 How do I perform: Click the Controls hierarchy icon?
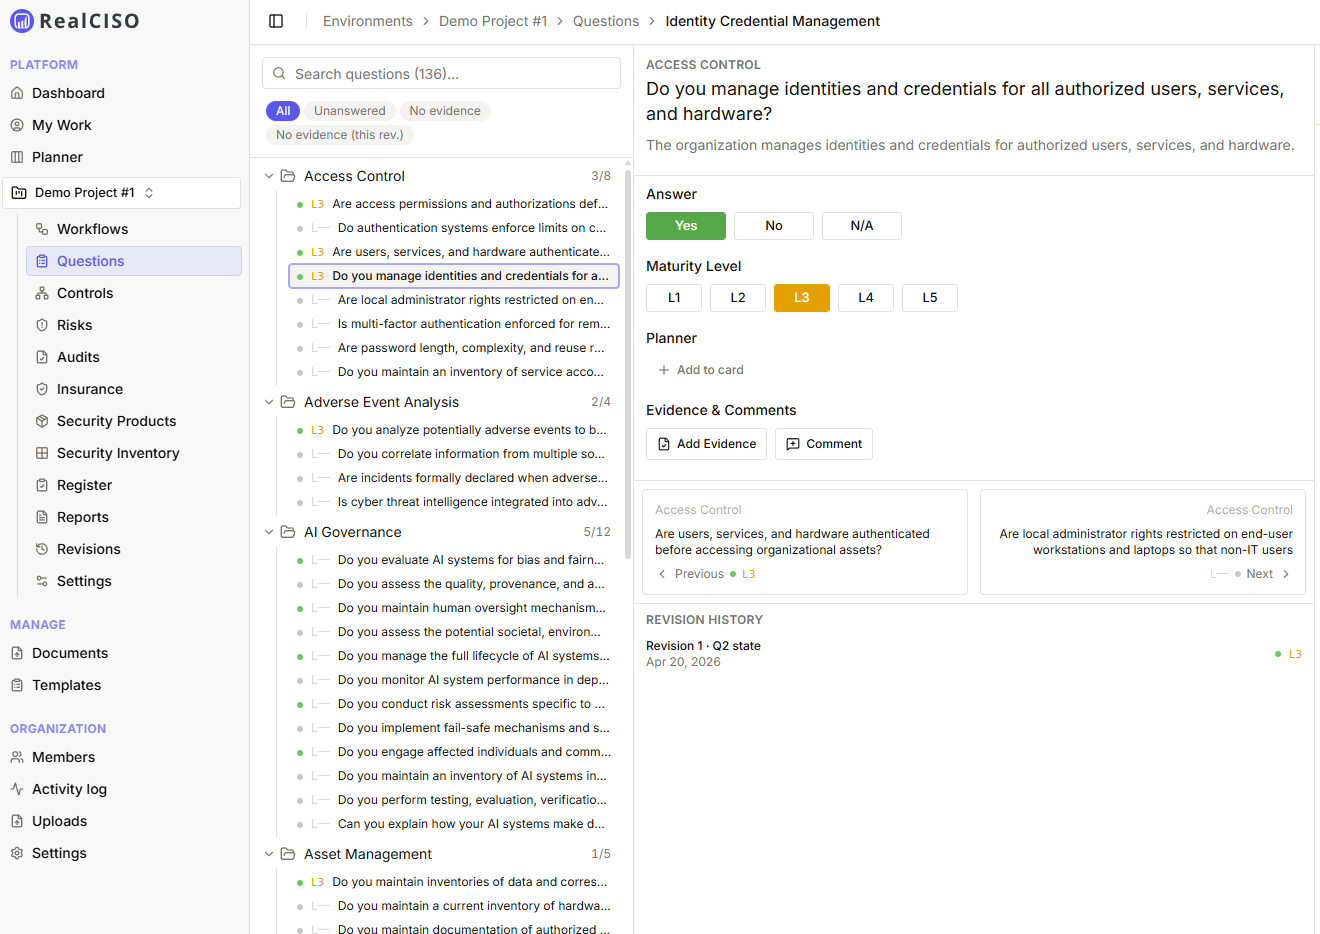(42, 293)
